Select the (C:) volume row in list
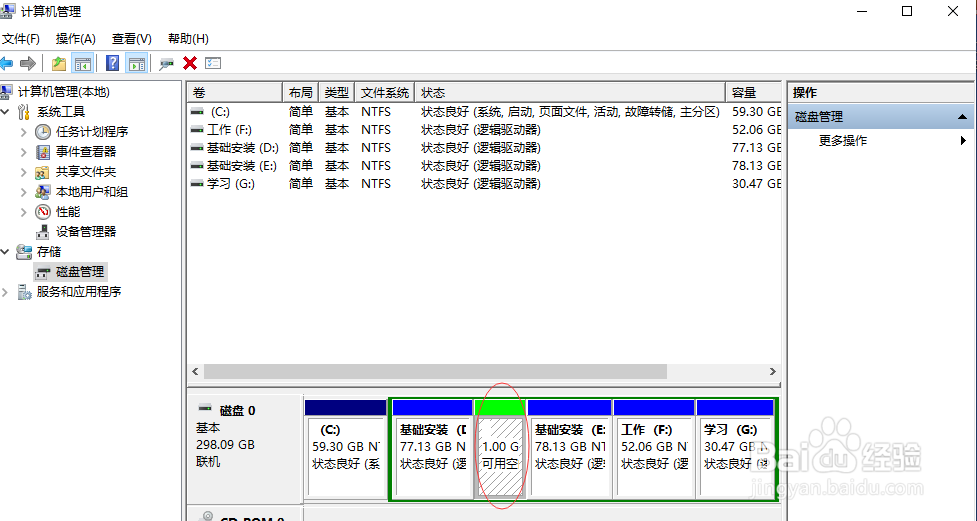Image resolution: width=977 pixels, height=521 pixels. pos(485,112)
